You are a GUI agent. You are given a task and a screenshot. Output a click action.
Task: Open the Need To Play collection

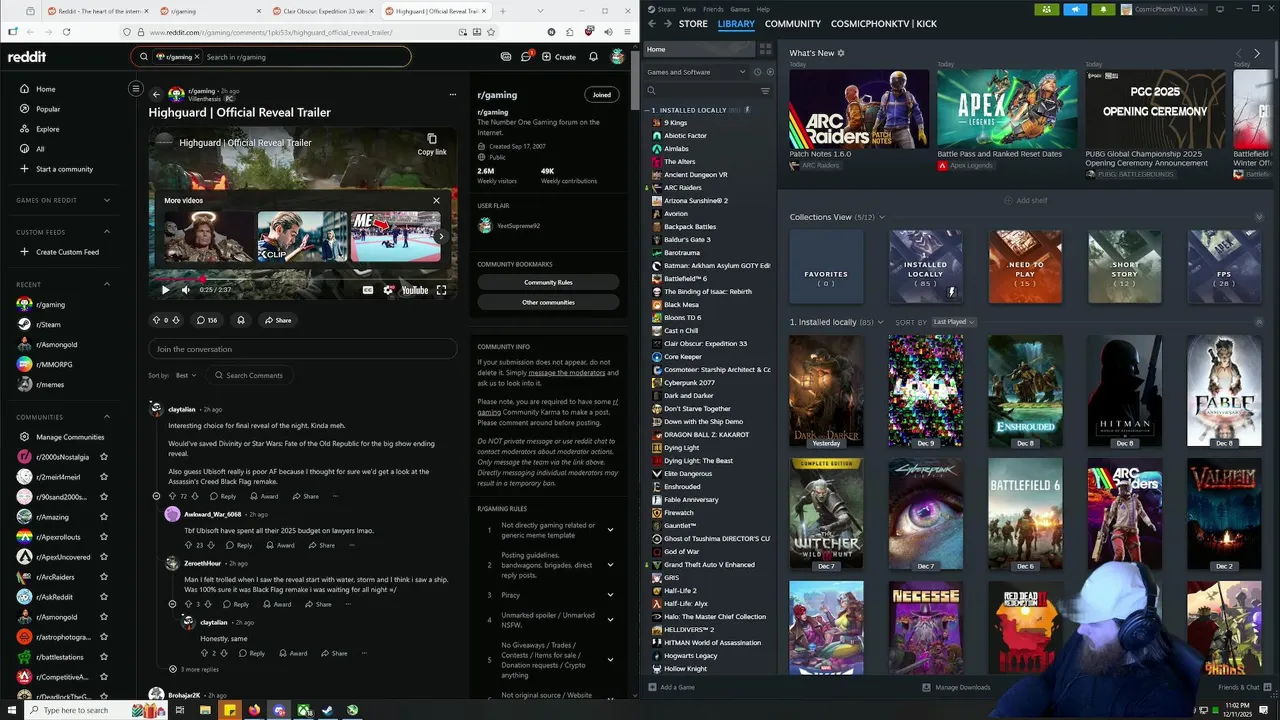click(1025, 267)
